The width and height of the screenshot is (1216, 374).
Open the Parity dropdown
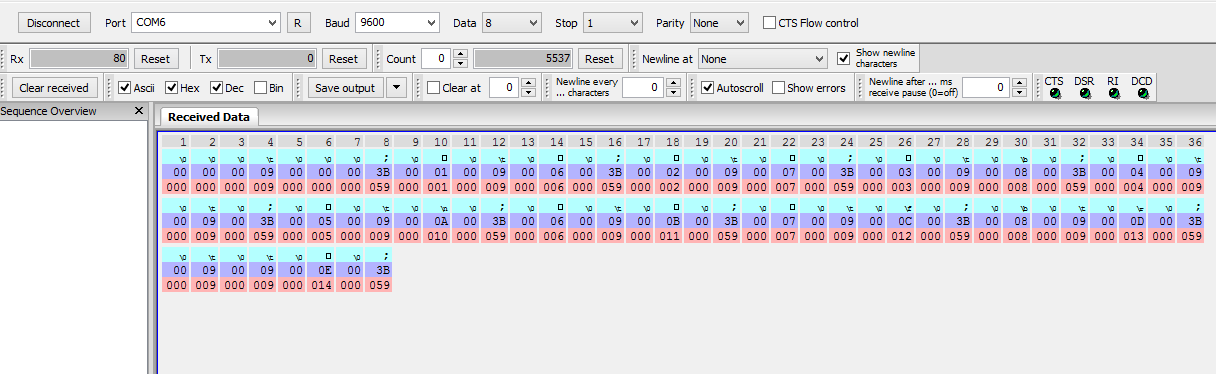click(x=718, y=22)
